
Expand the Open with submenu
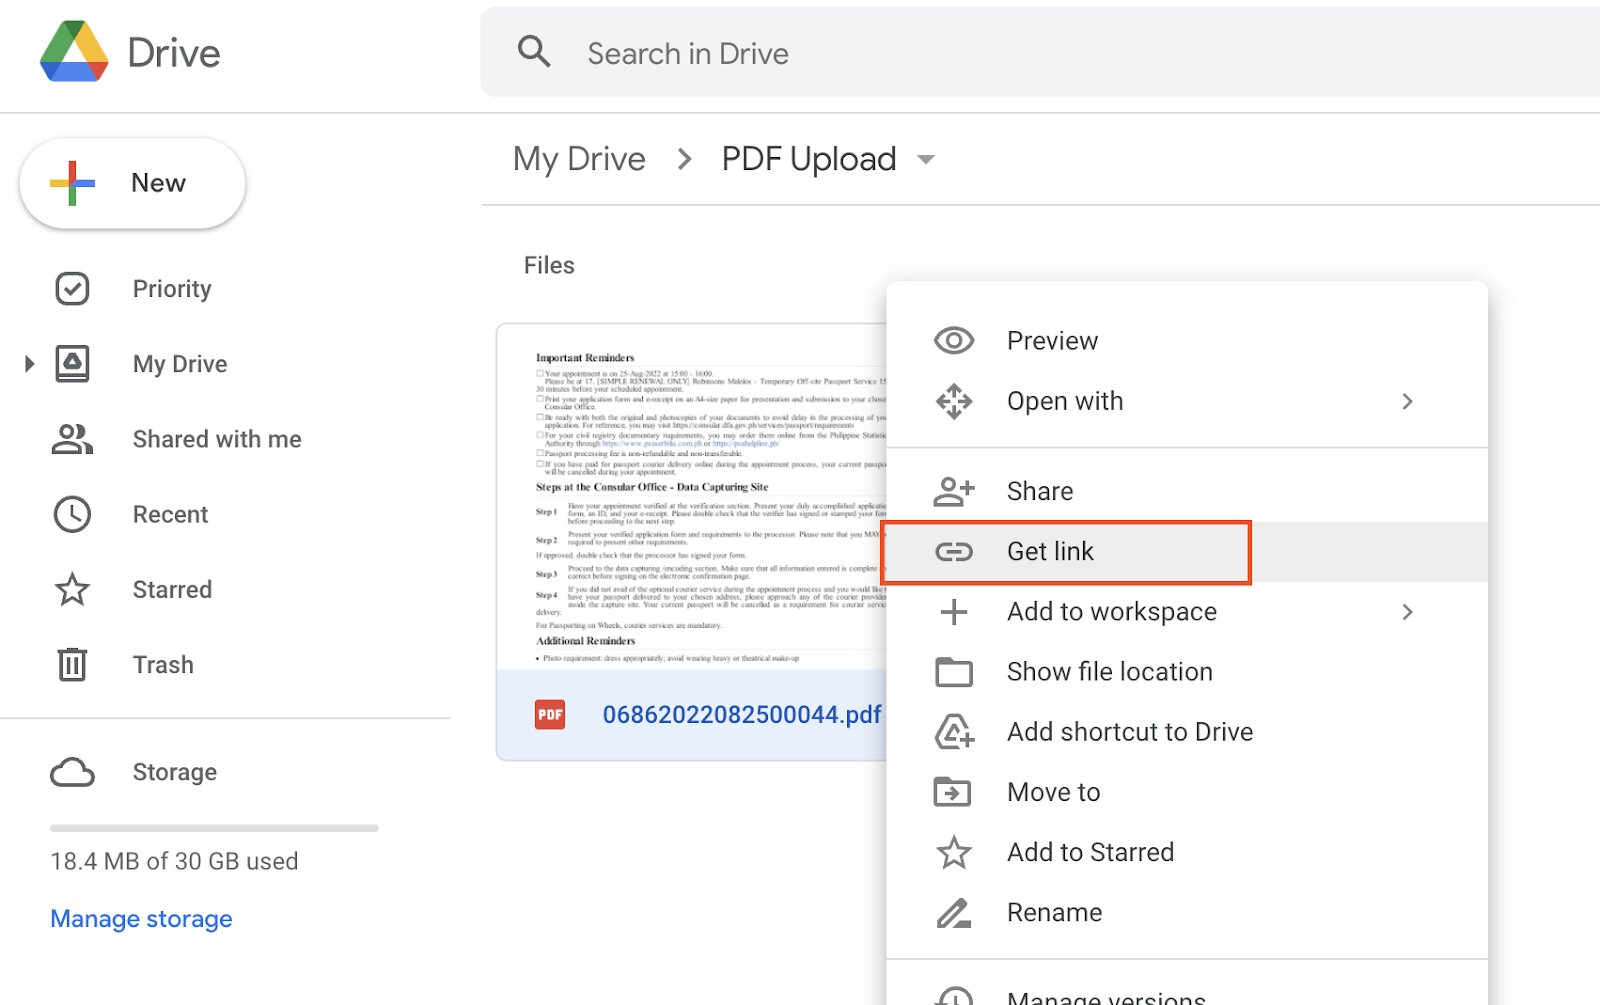pyautogui.click(x=1407, y=401)
